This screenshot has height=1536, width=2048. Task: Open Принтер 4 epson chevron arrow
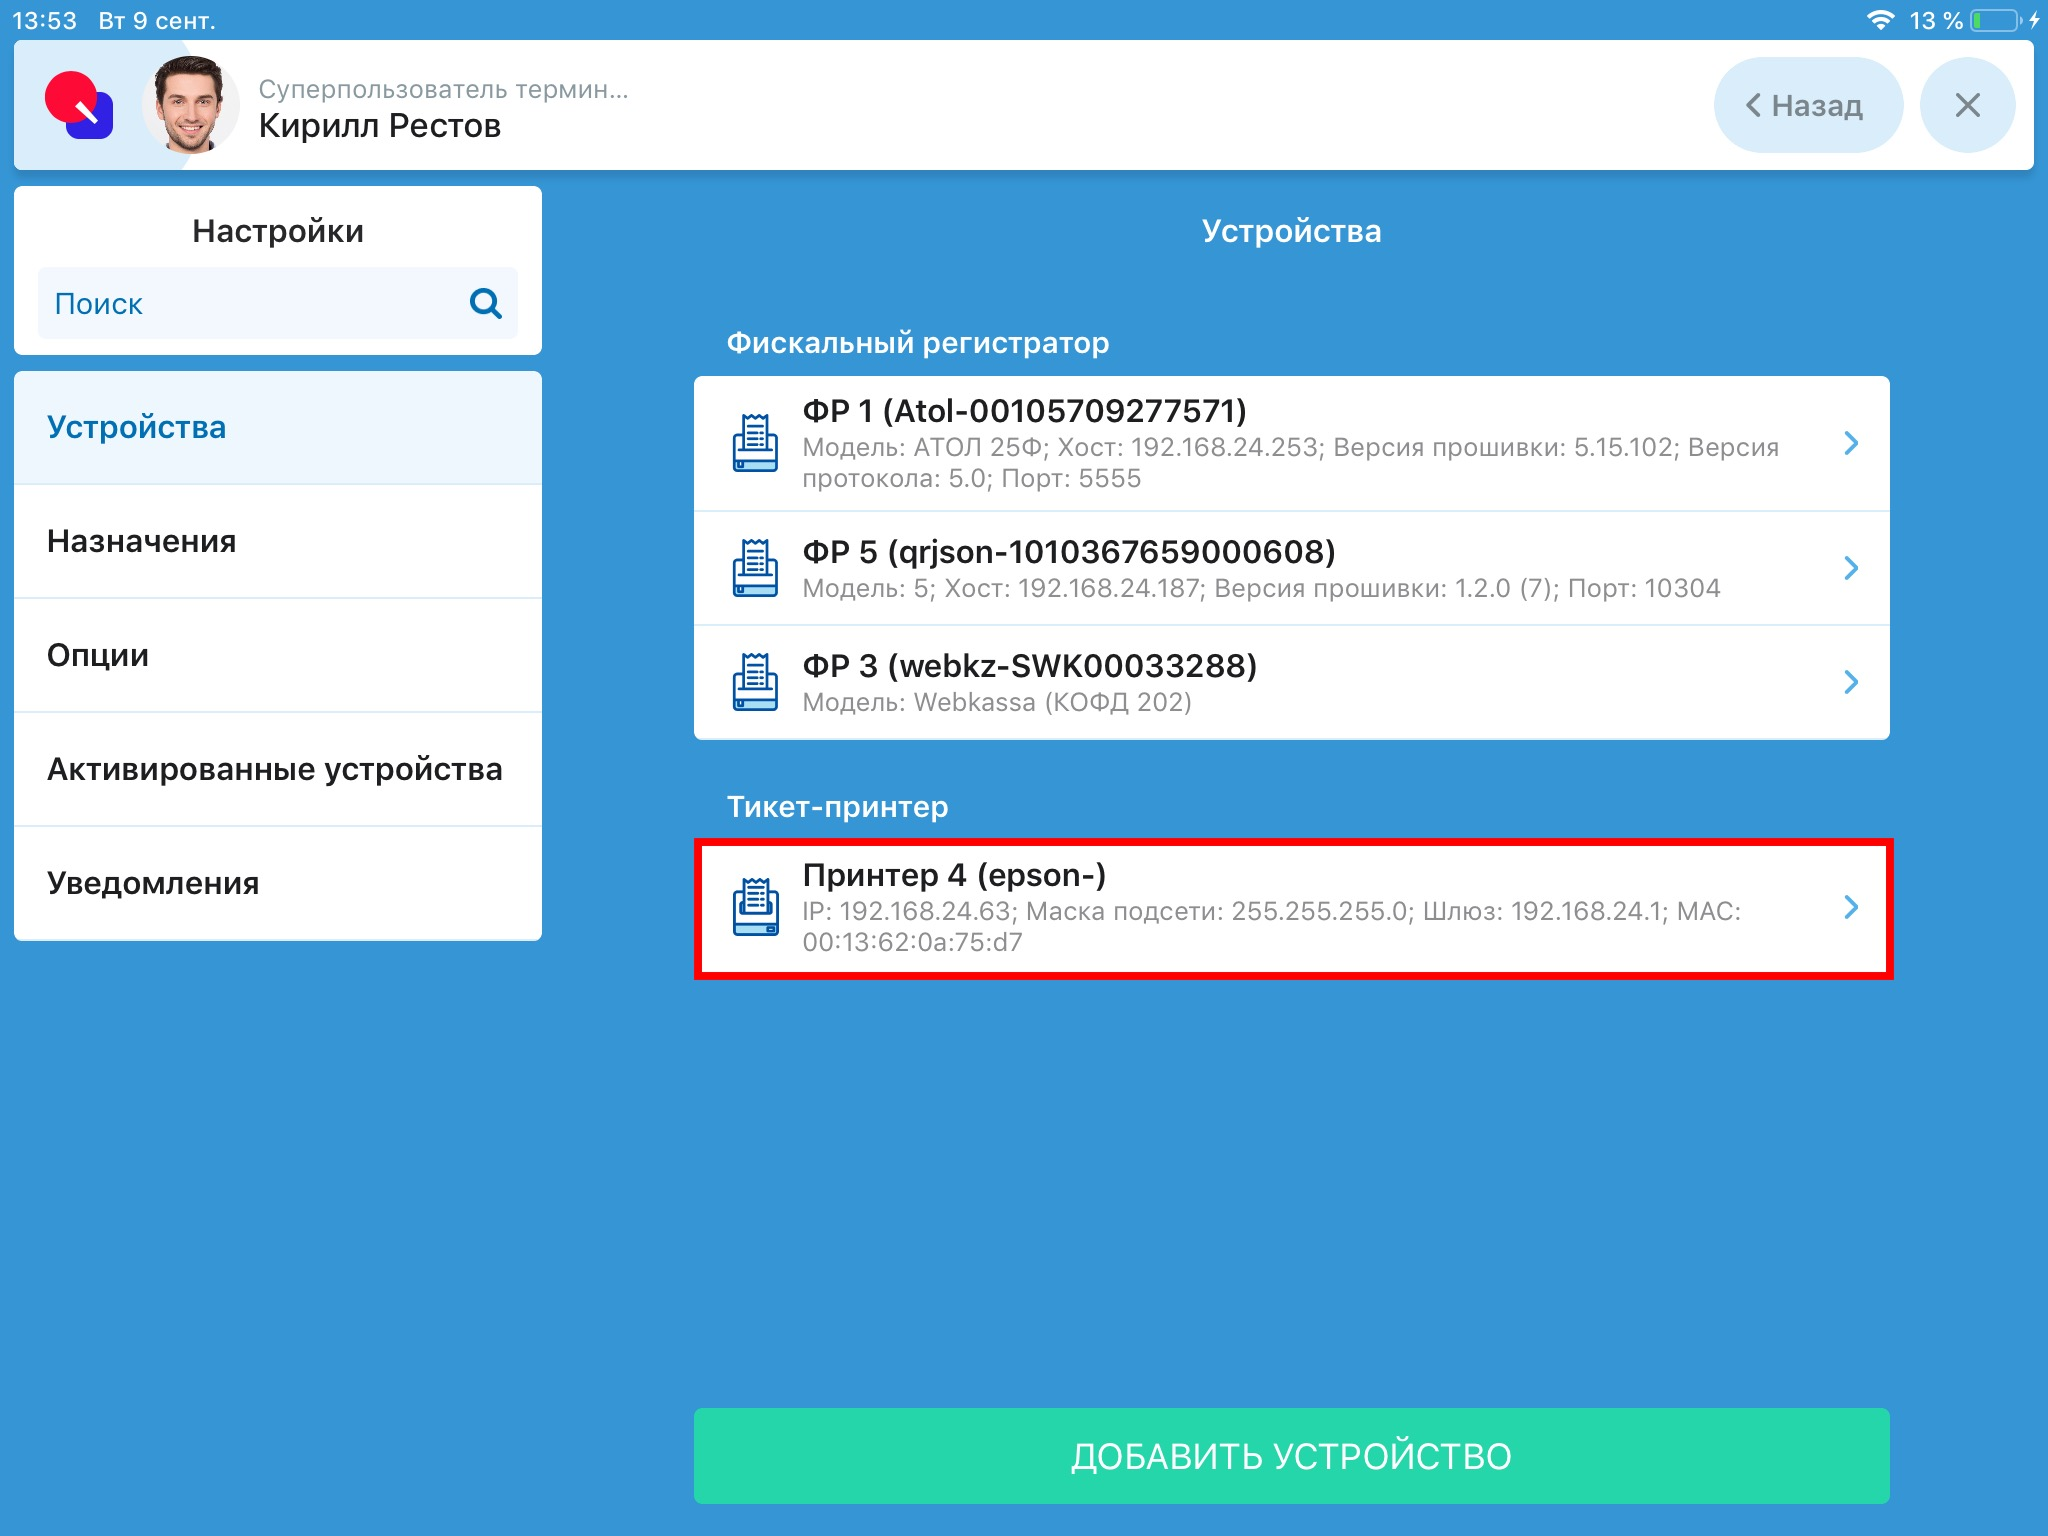click(1850, 907)
